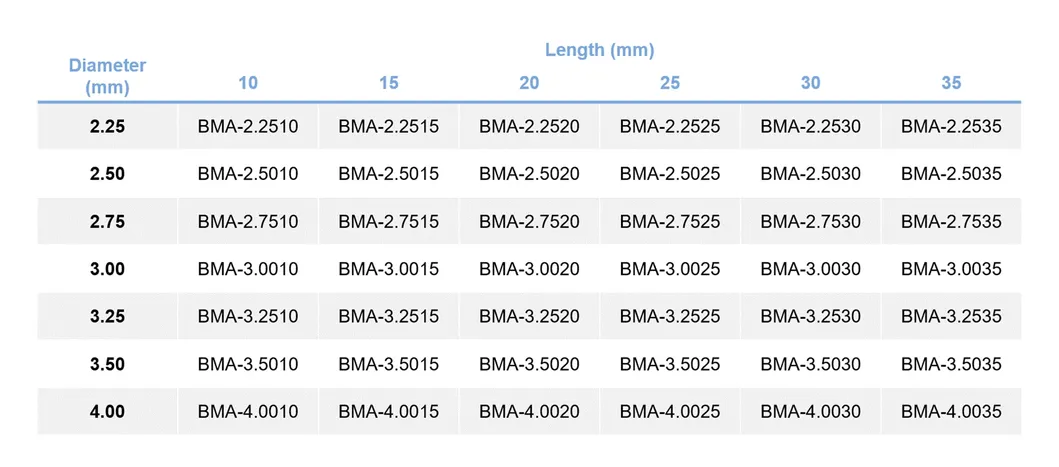Viewport: 1059px width, 467px height.
Task: Click product code BMA-4.0035
Action: point(951,411)
